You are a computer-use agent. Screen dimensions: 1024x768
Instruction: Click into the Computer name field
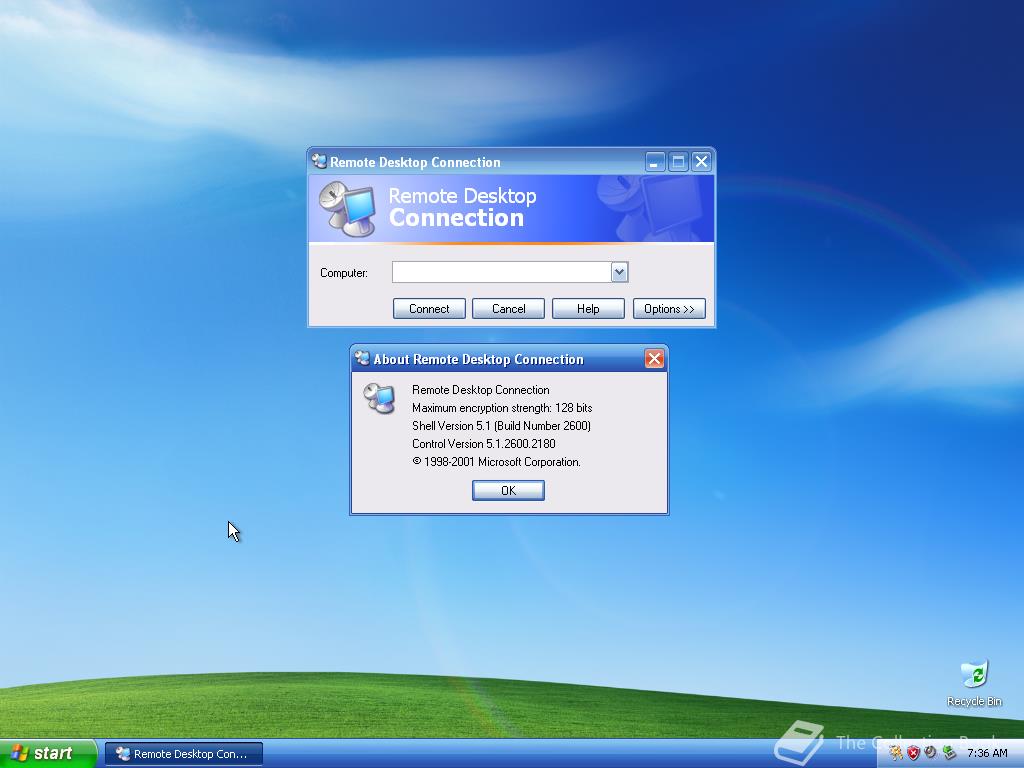502,272
